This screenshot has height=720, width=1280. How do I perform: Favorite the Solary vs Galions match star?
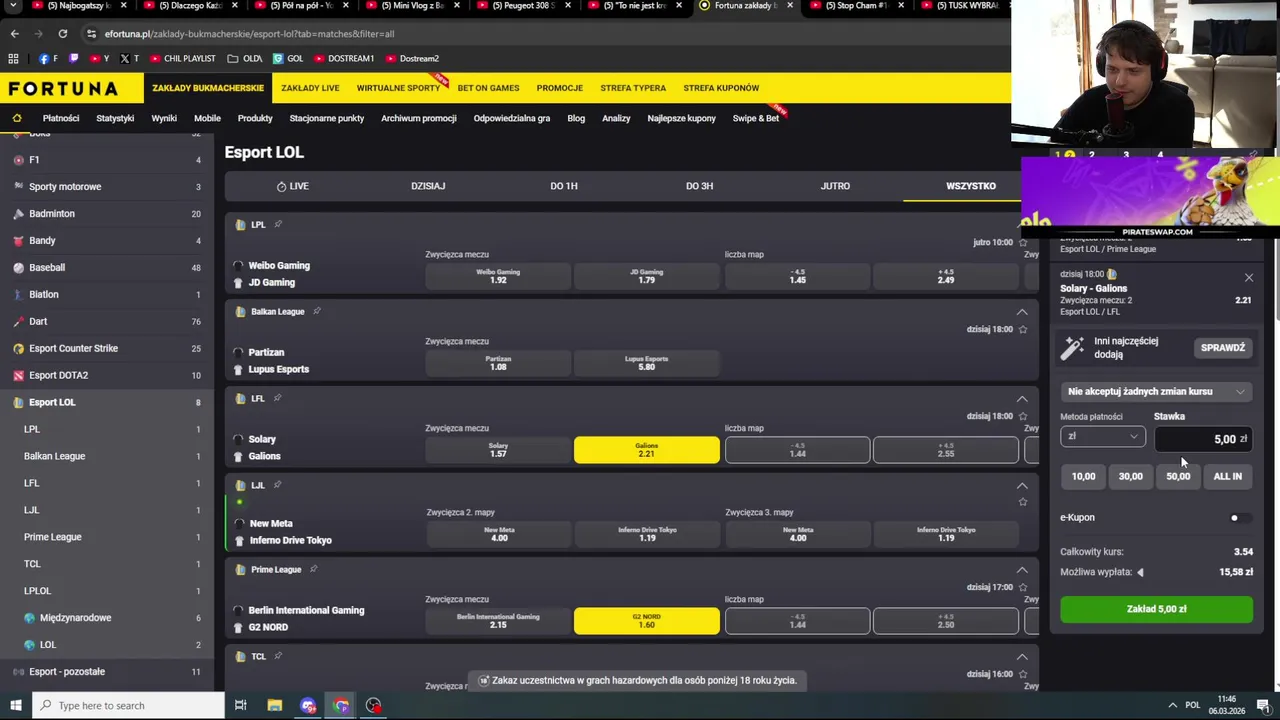pos(1022,416)
